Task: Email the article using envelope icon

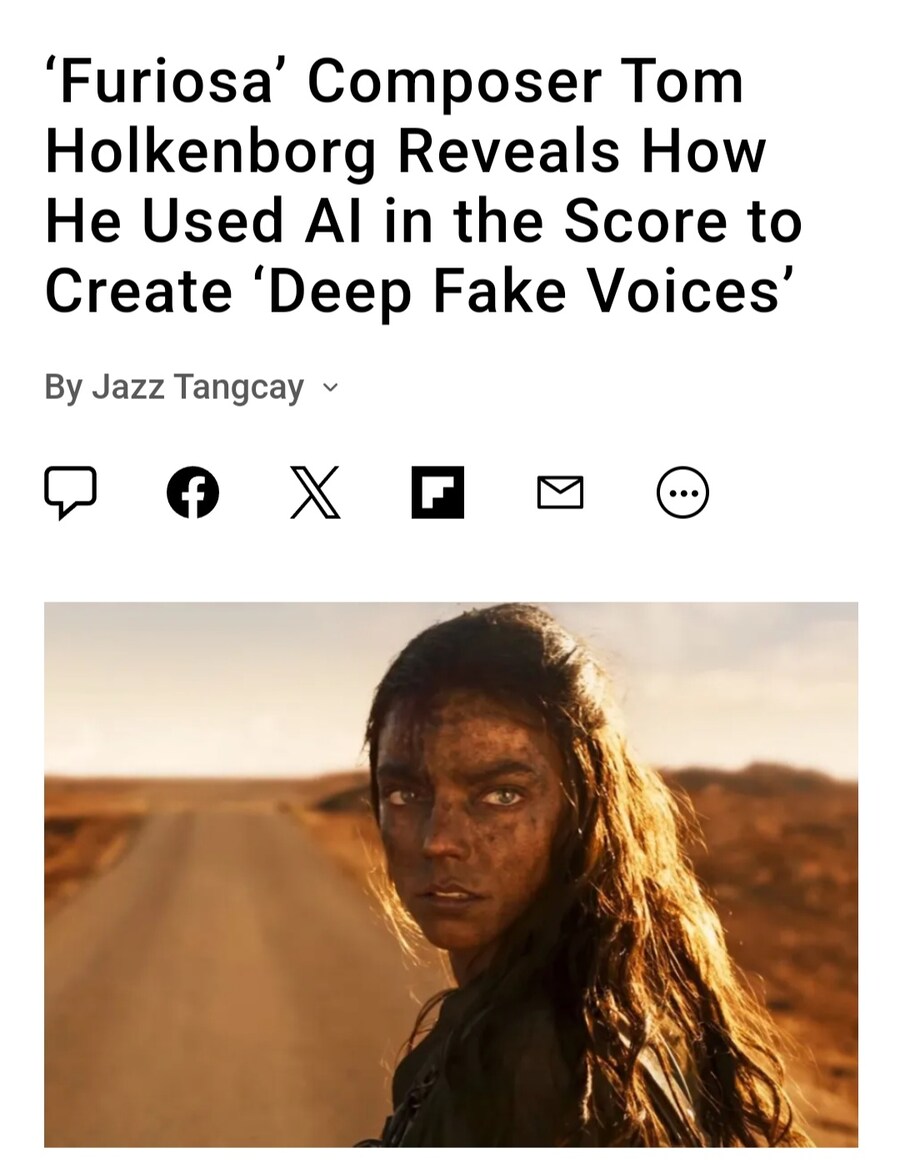Action: [x=560, y=493]
